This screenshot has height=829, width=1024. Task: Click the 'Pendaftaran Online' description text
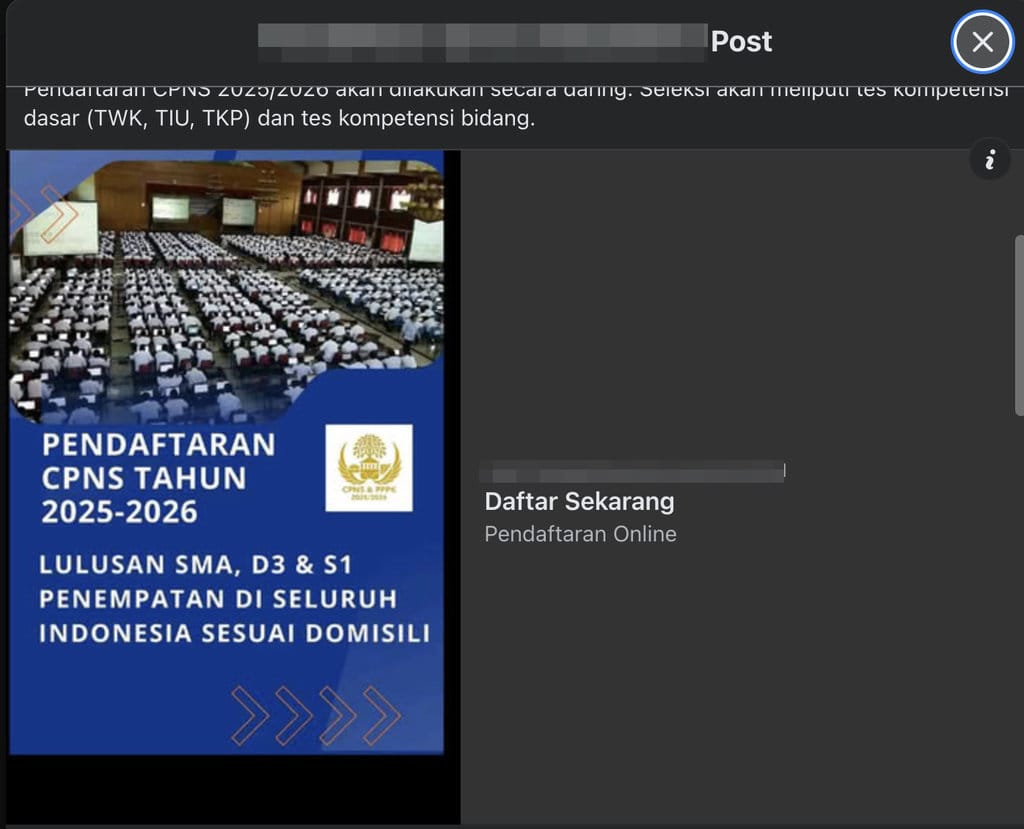point(580,534)
